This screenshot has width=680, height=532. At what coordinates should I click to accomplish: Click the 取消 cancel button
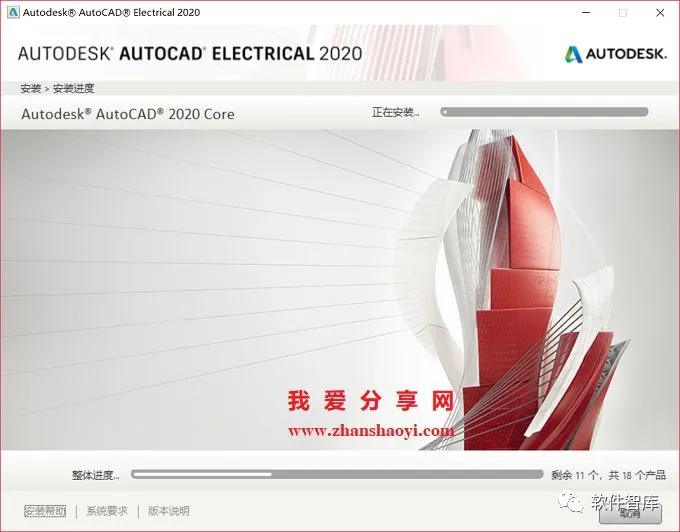click(x=630, y=514)
